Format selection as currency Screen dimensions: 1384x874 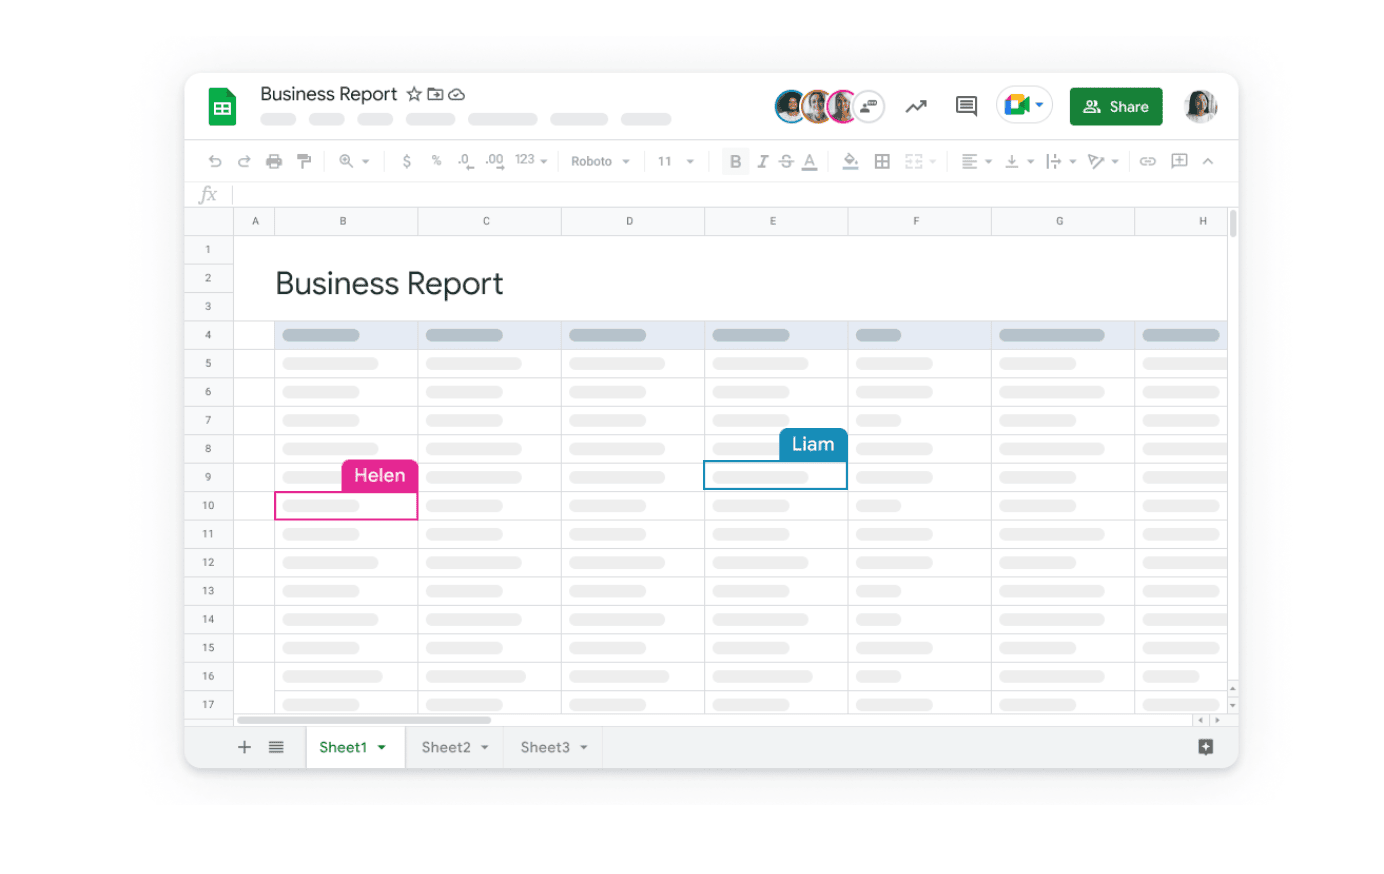(406, 160)
